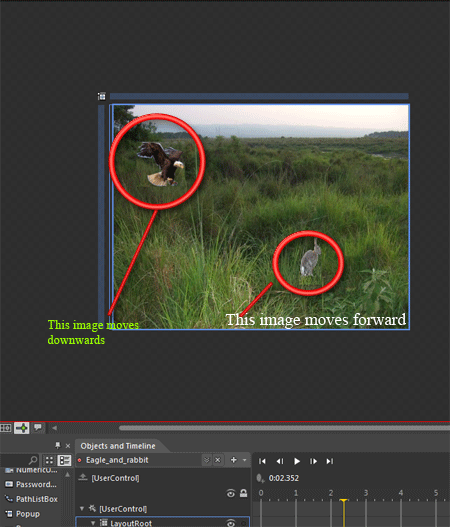The width and height of the screenshot is (450, 527).
Task: Click the 0:02.352 playhead time field
Action: click(x=284, y=478)
